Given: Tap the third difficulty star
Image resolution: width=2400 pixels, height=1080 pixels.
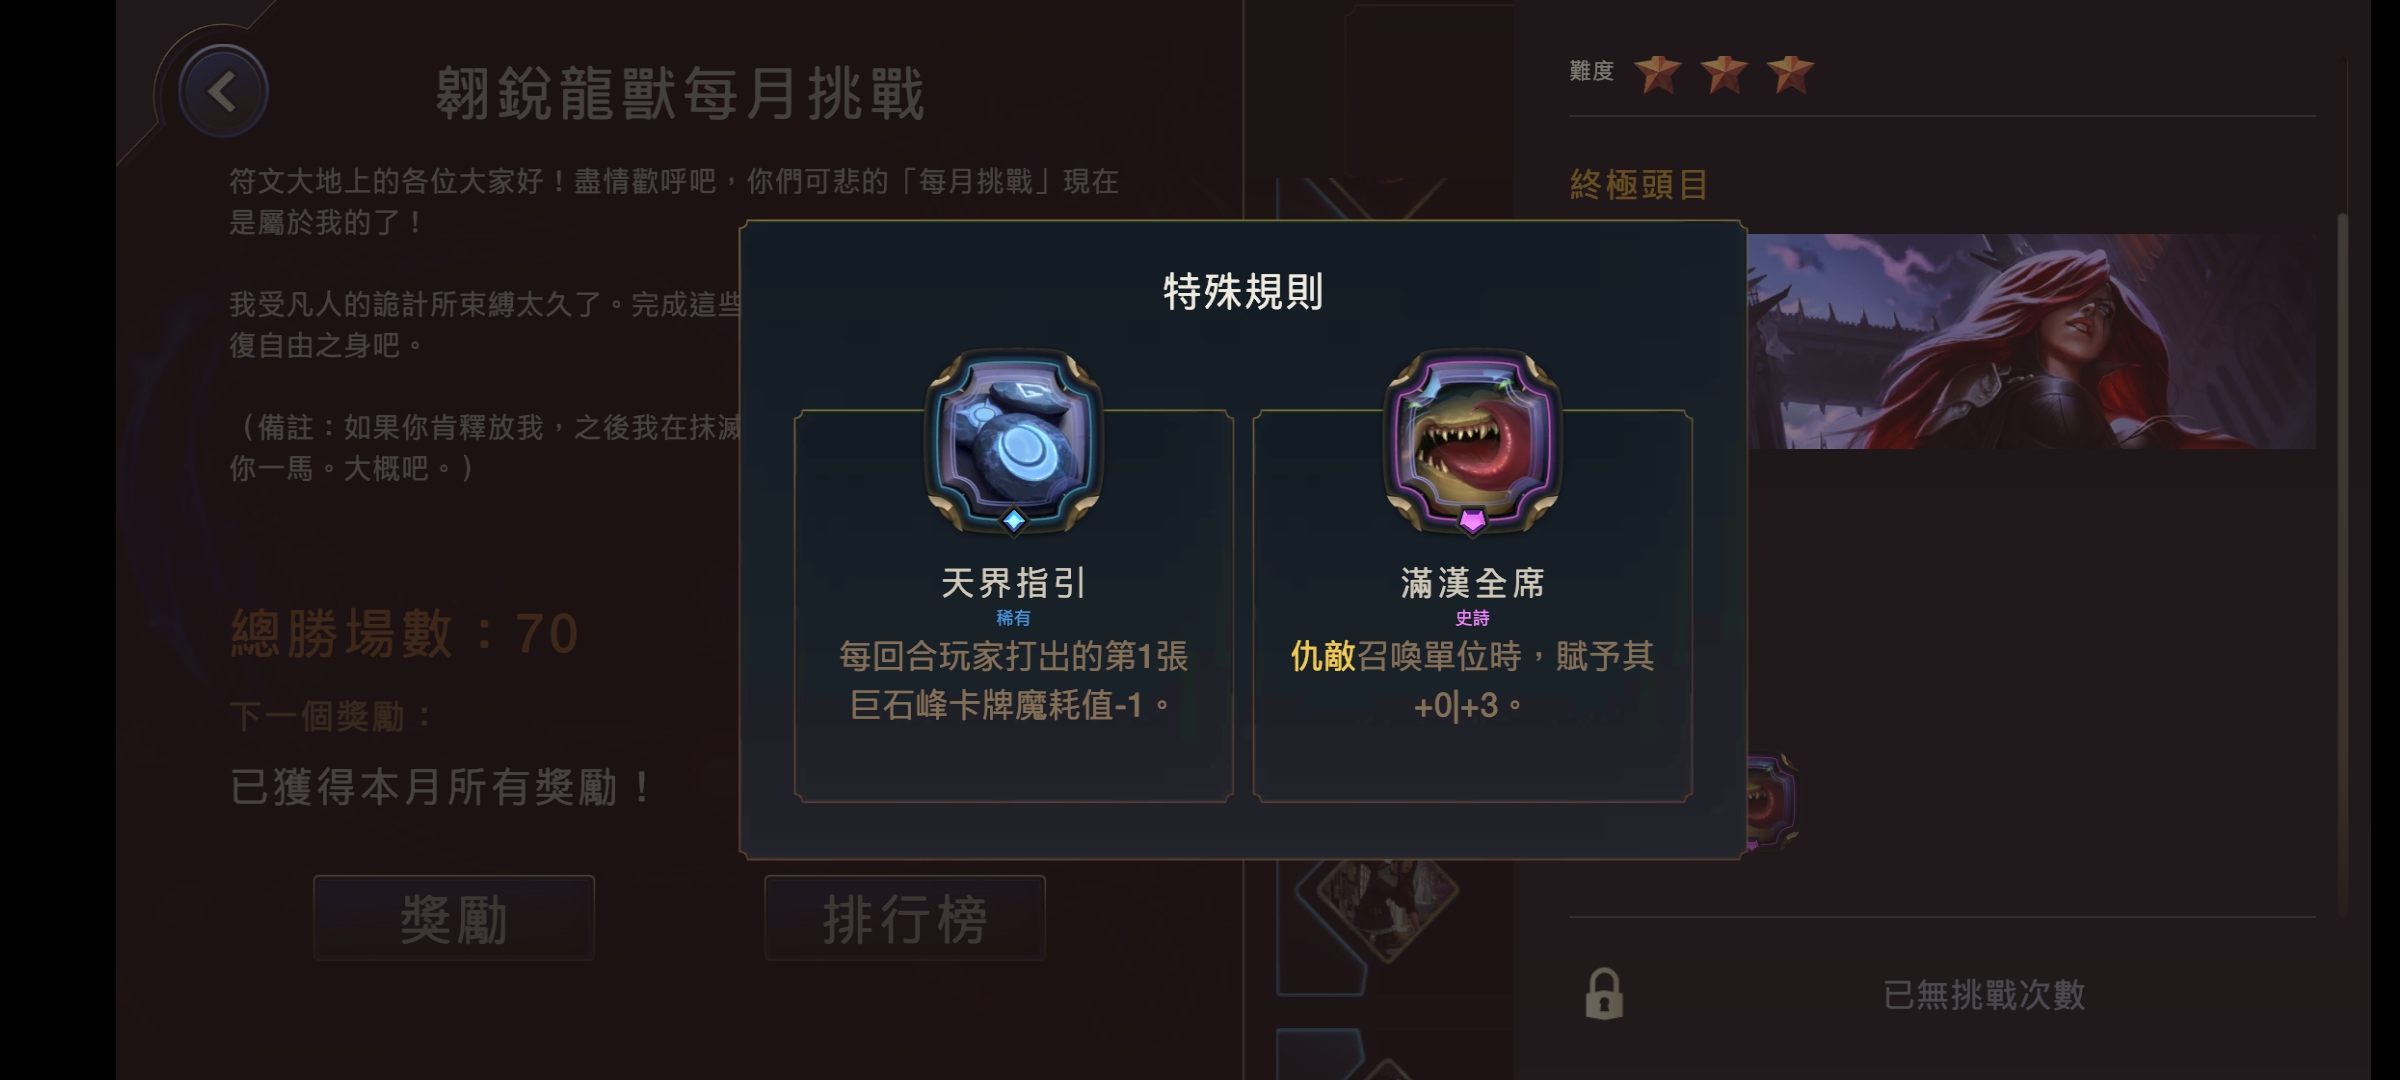Looking at the screenshot, I should (x=1790, y=73).
